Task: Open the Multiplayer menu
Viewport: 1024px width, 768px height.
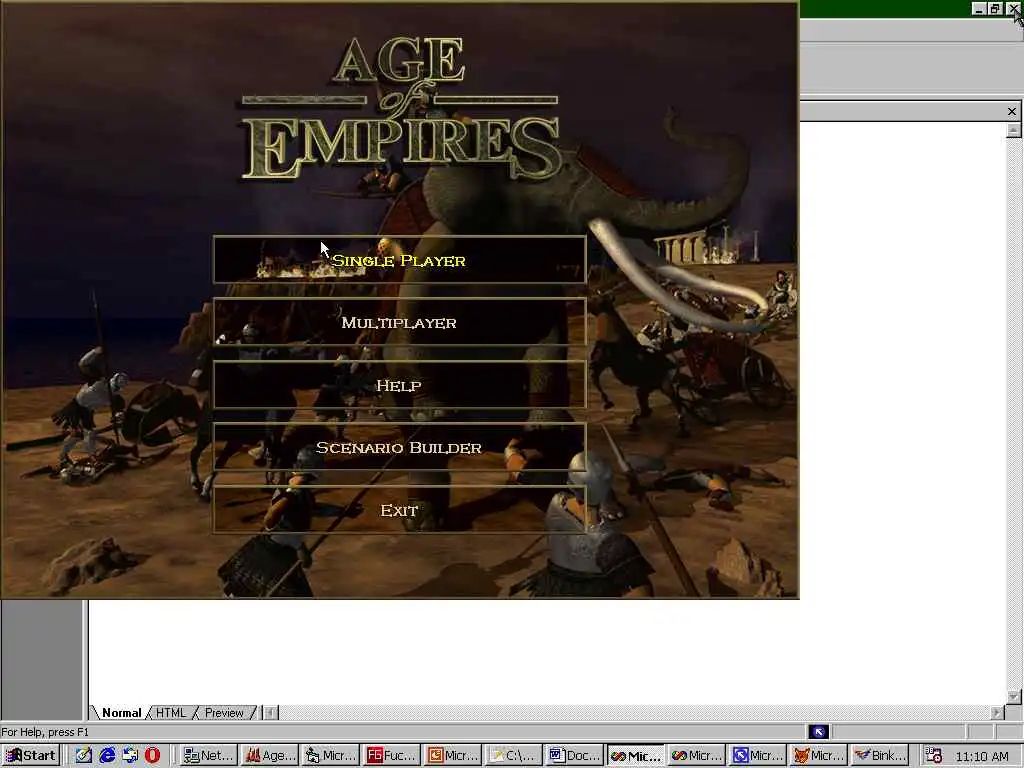Action: pos(399,322)
